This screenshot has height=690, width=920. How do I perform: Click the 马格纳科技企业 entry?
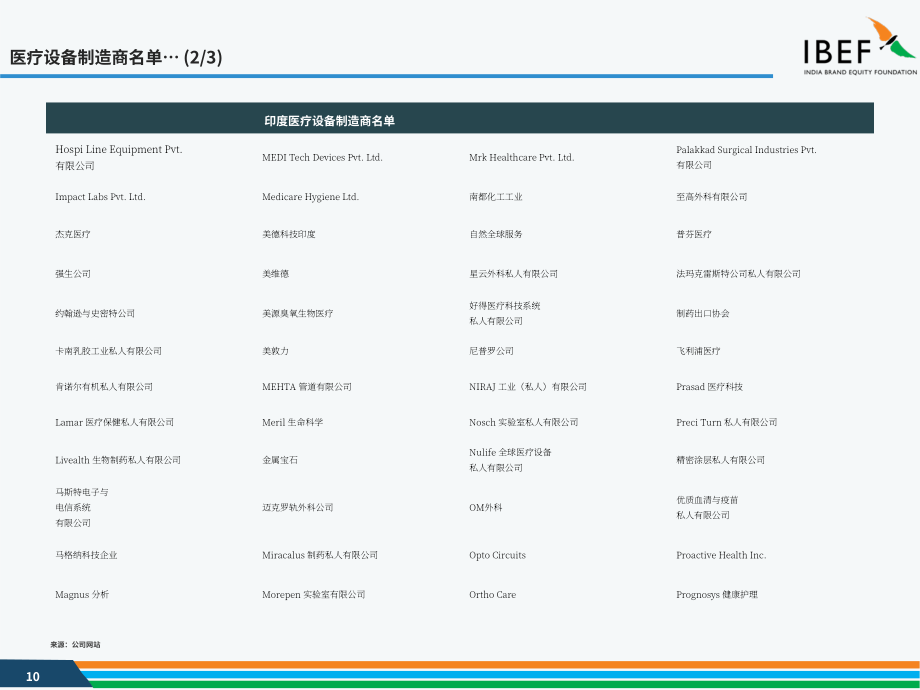coord(86,555)
